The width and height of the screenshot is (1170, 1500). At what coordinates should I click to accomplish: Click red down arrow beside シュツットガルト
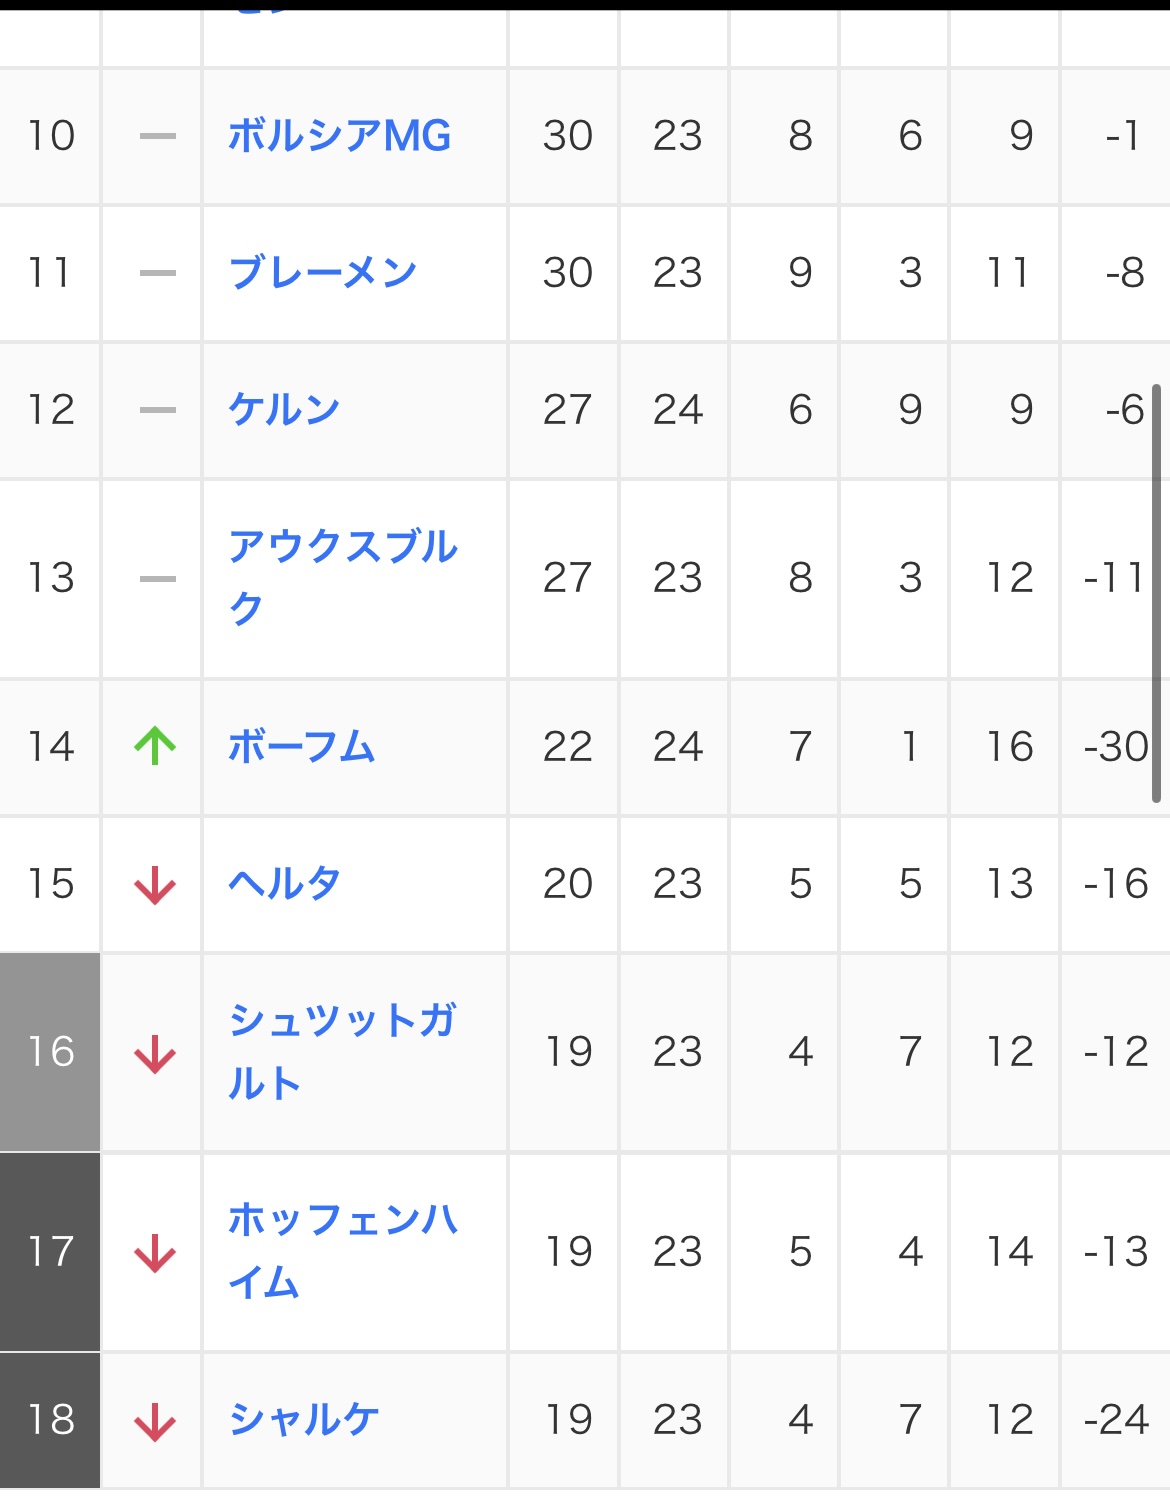(155, 1054)
